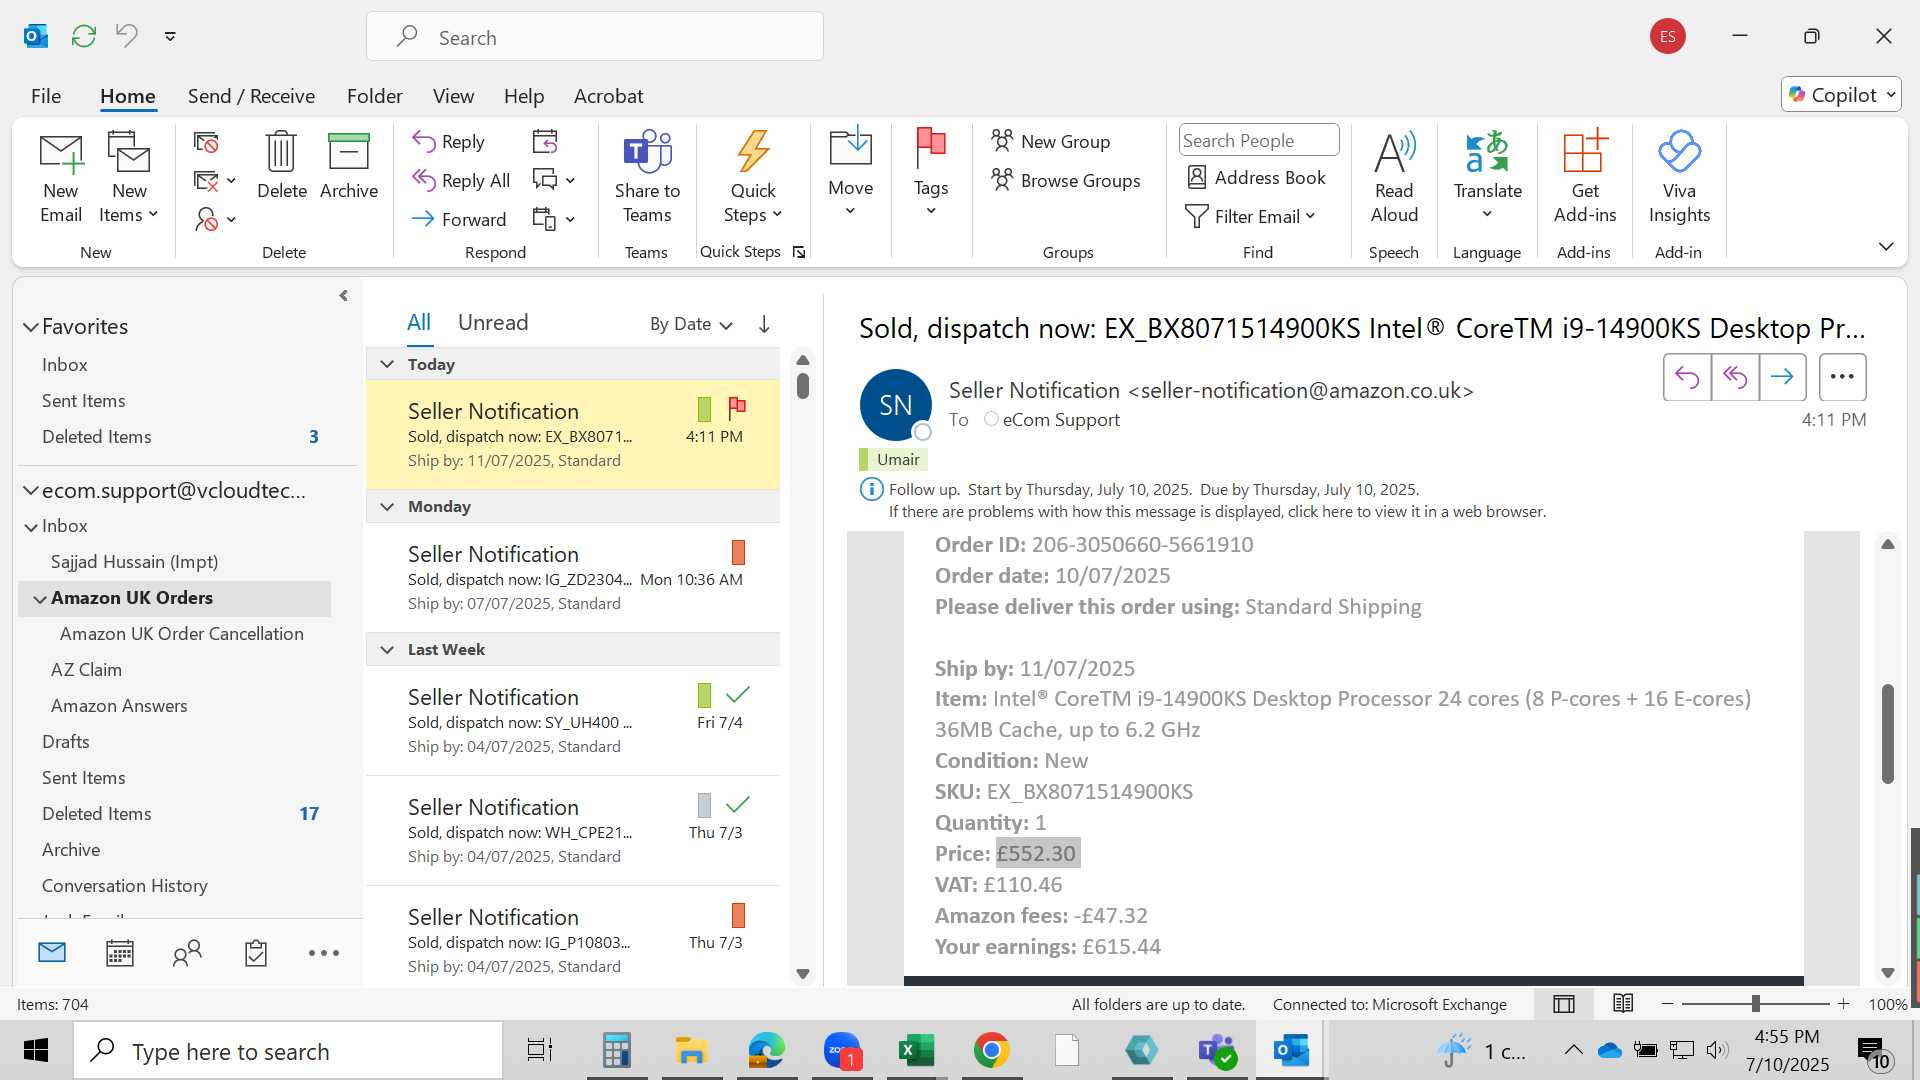This screenshot has width=1920, height=1080.
Task: Click Reply All arrow in reading pane
Action: point(1735,377)
